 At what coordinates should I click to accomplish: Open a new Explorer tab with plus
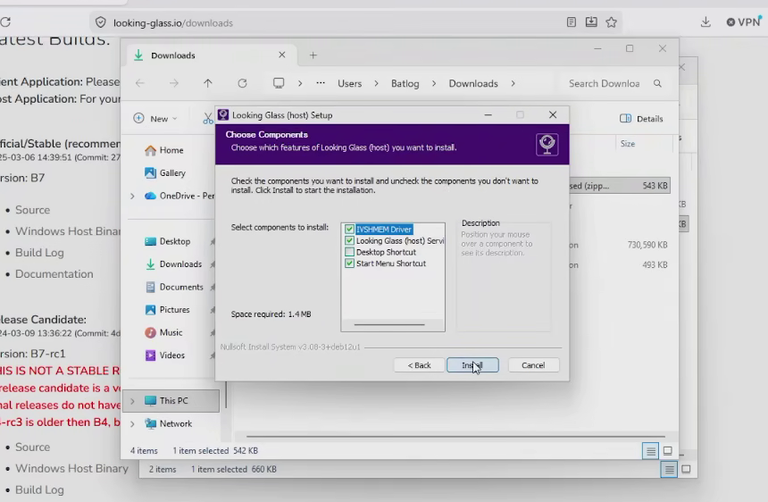(313, 55)
